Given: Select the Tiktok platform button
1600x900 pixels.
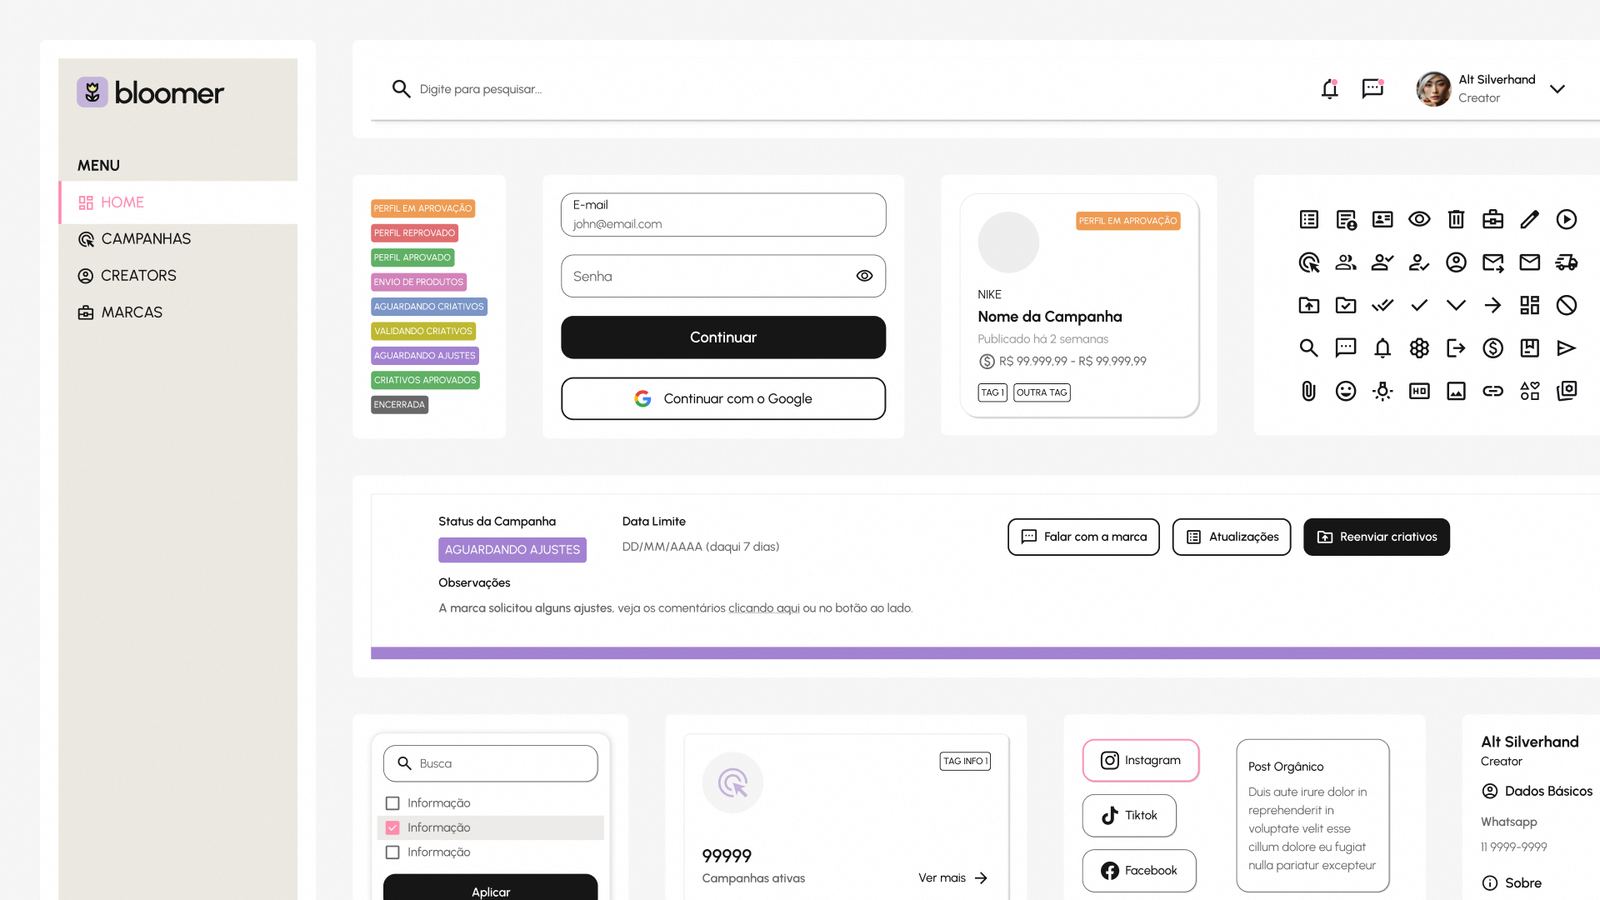Looking at the screenshot, I should [1129, 815].
